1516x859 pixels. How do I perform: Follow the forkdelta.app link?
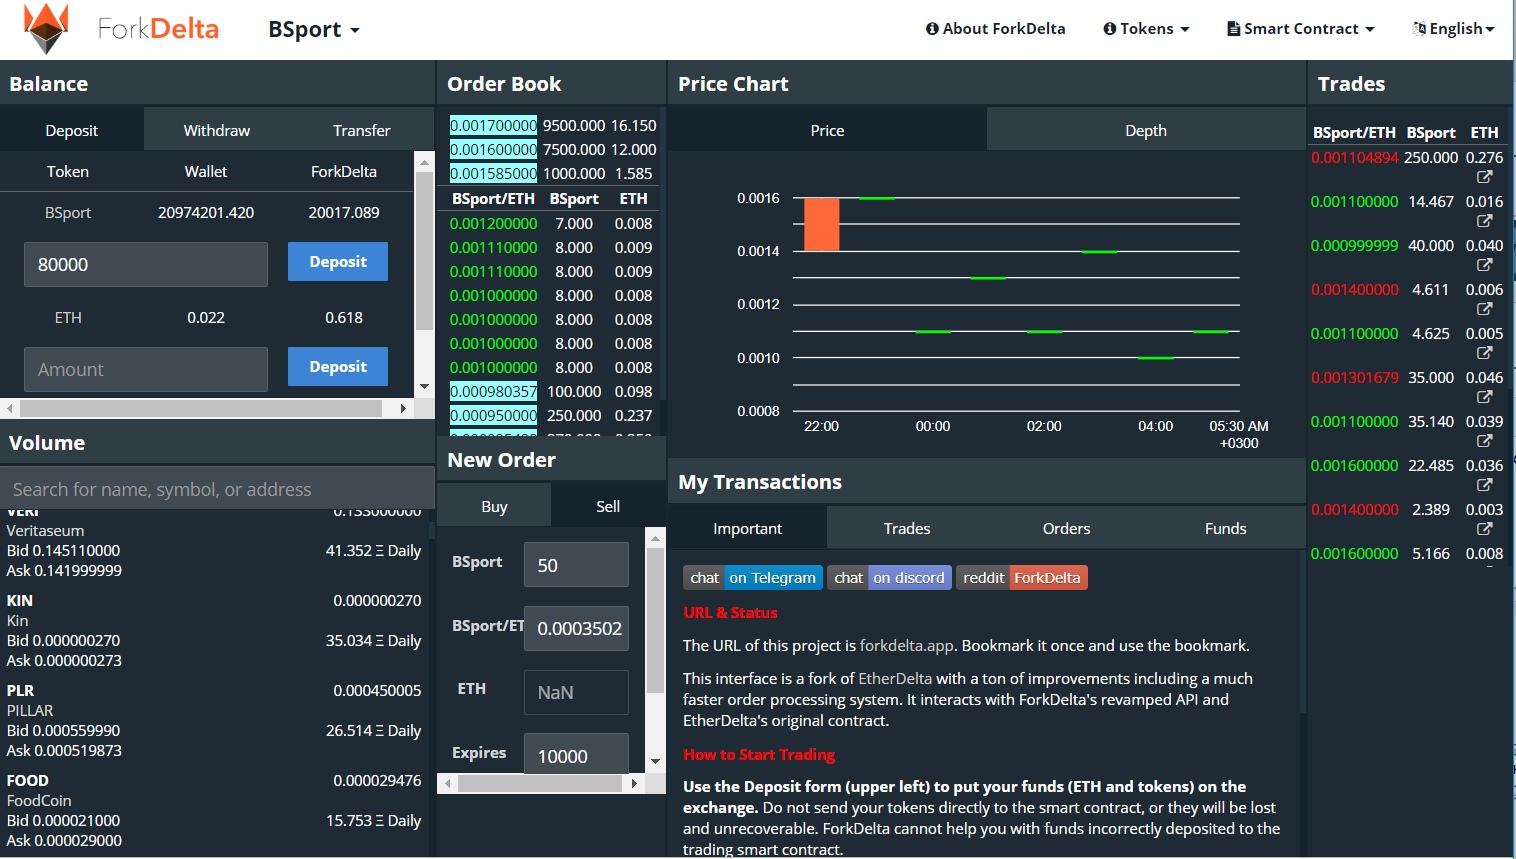coord(906,646)
